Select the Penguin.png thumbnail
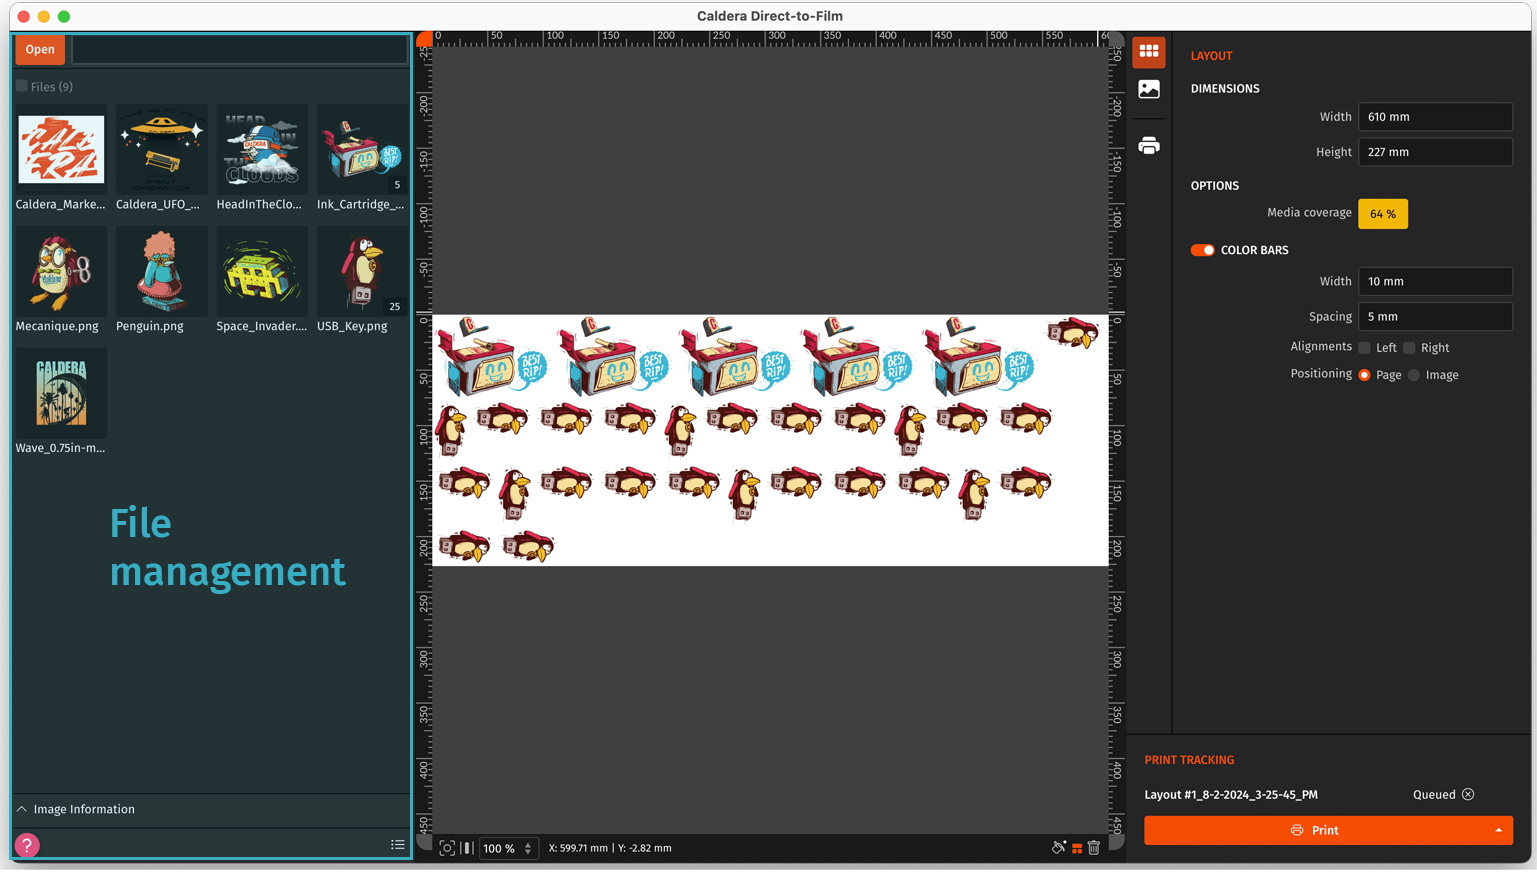The height and width of the screenshot is (887, 1537). click(x=161, y=270)
